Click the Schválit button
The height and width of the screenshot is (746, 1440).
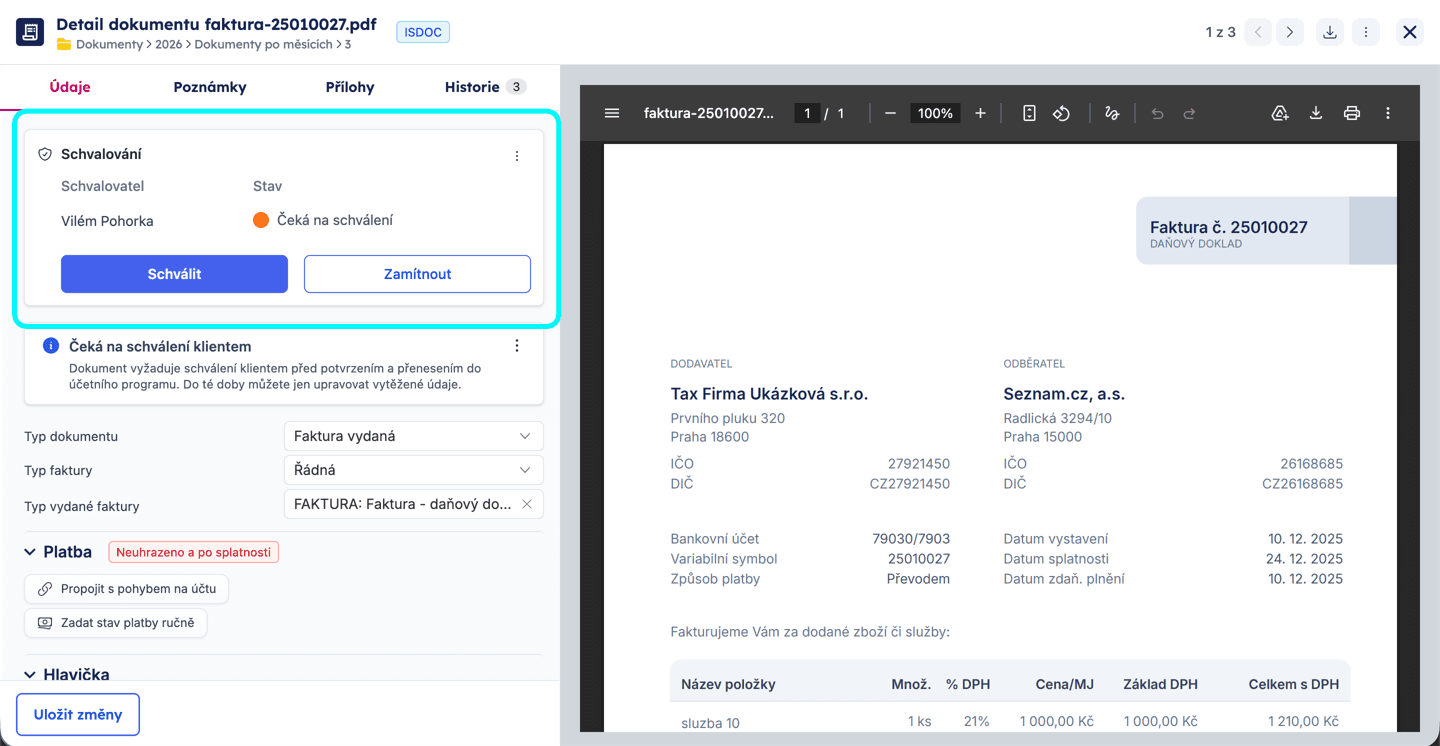174,274
